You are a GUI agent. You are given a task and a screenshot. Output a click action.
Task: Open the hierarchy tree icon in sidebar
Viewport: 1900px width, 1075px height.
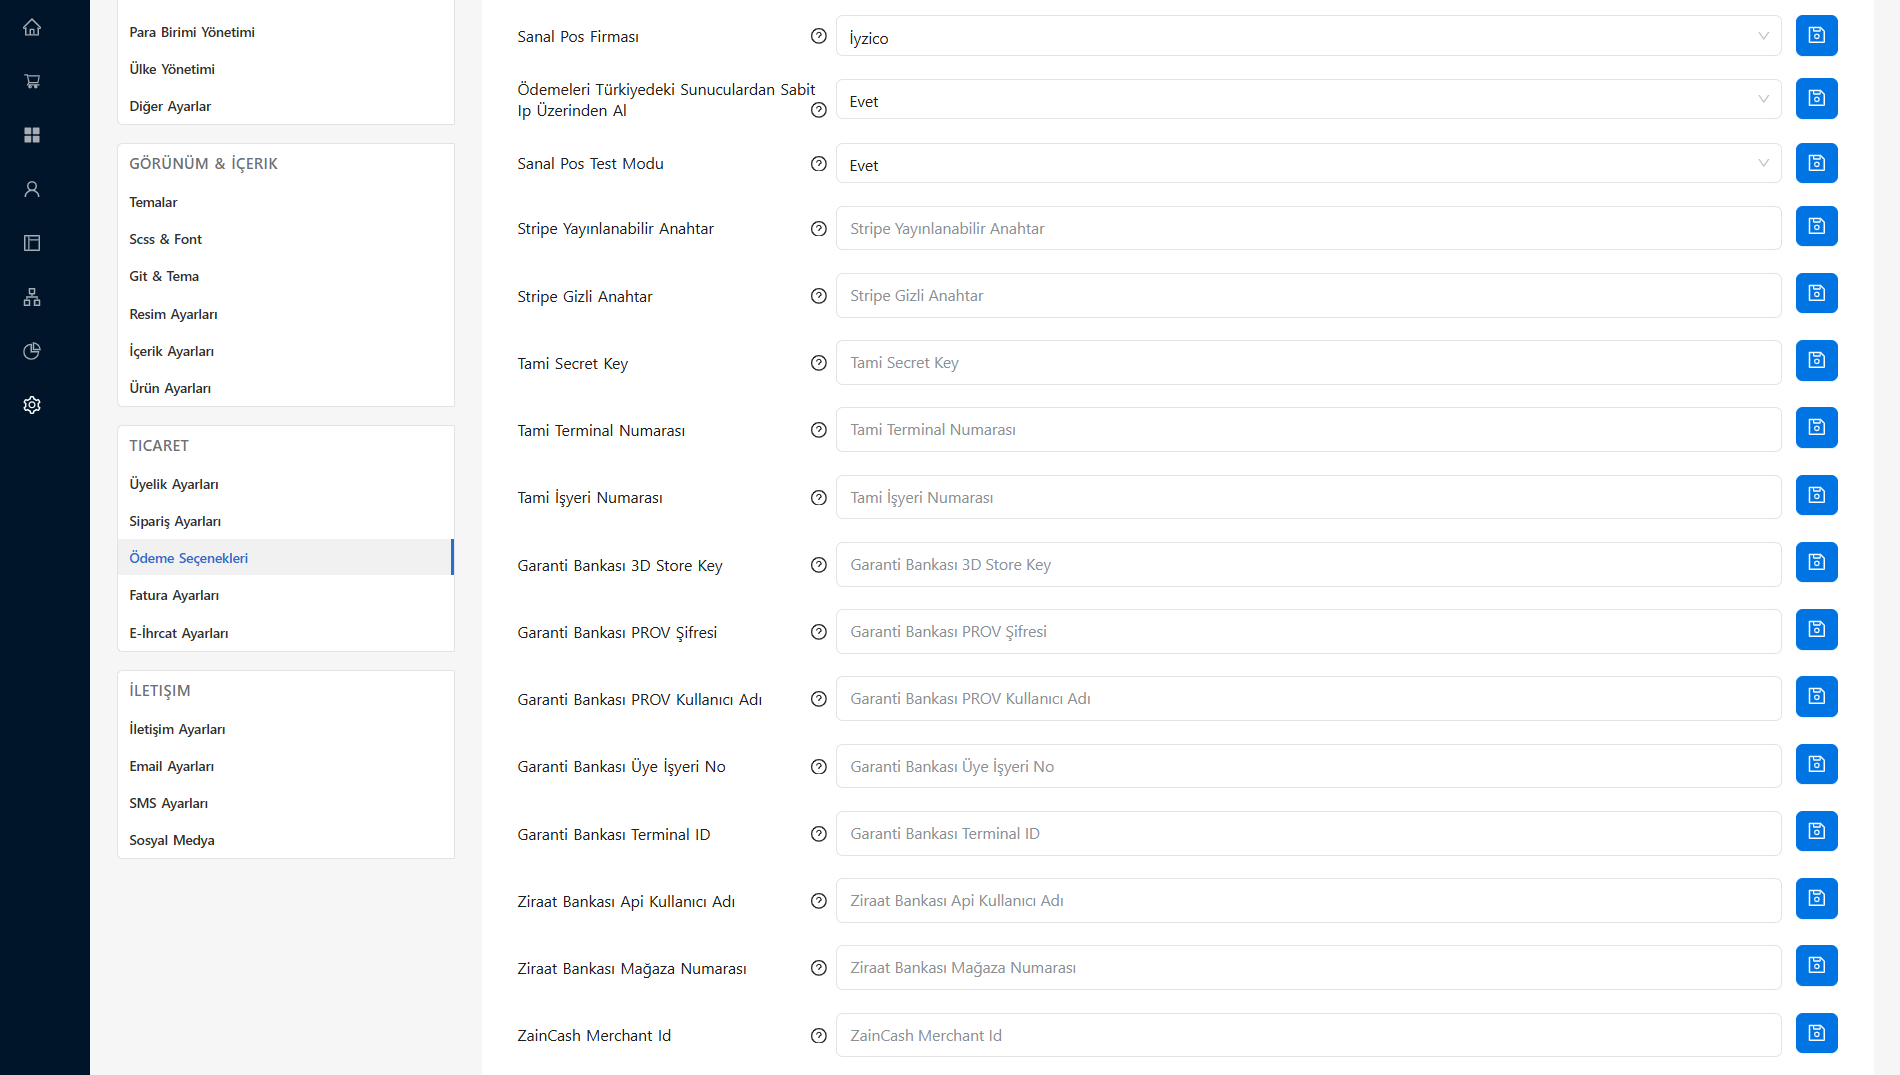click(32, 297)
